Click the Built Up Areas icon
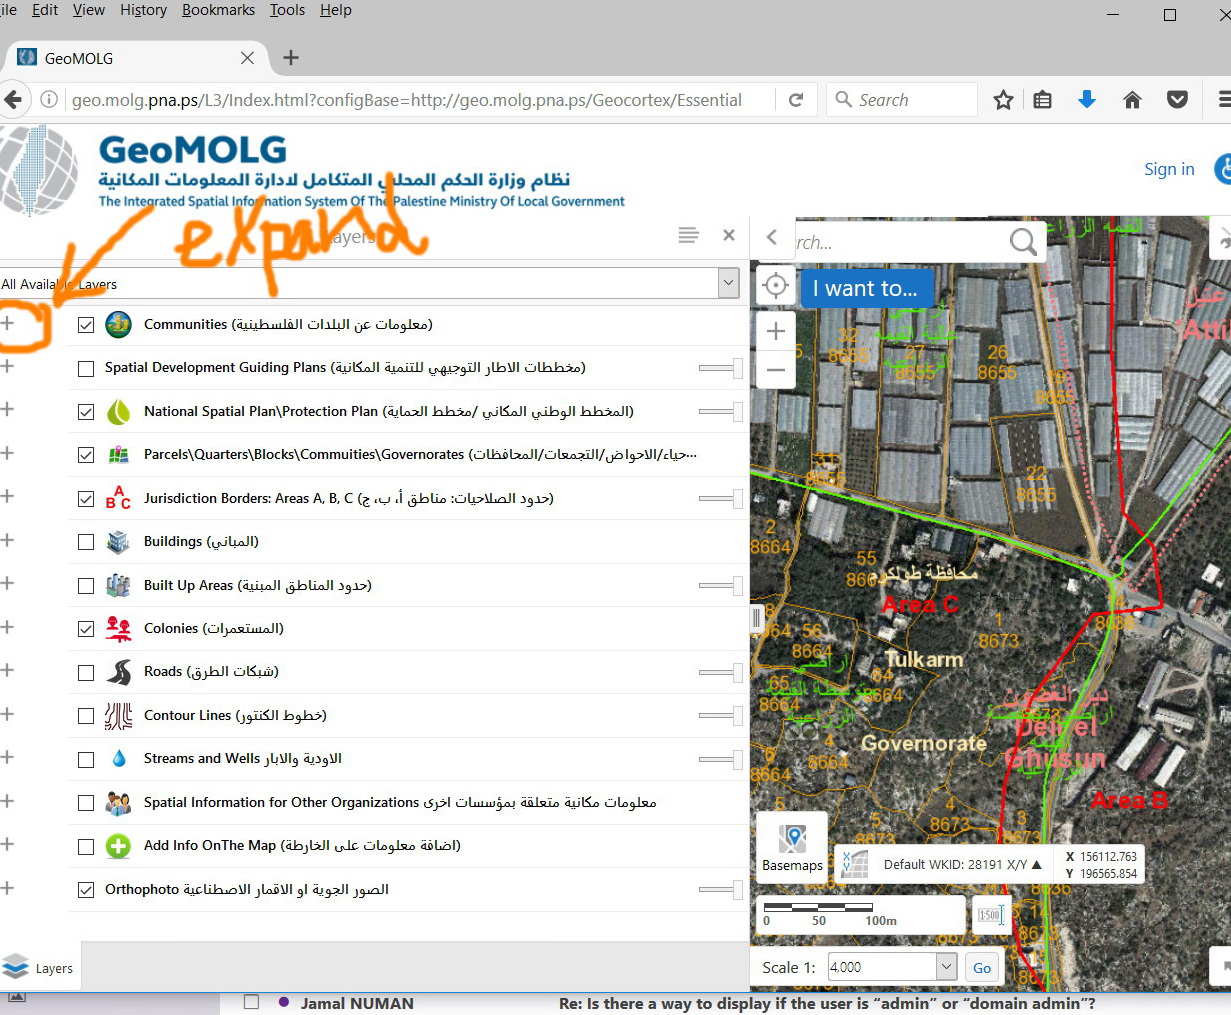Screen dimensions: 1231x1015 (118, 585)
